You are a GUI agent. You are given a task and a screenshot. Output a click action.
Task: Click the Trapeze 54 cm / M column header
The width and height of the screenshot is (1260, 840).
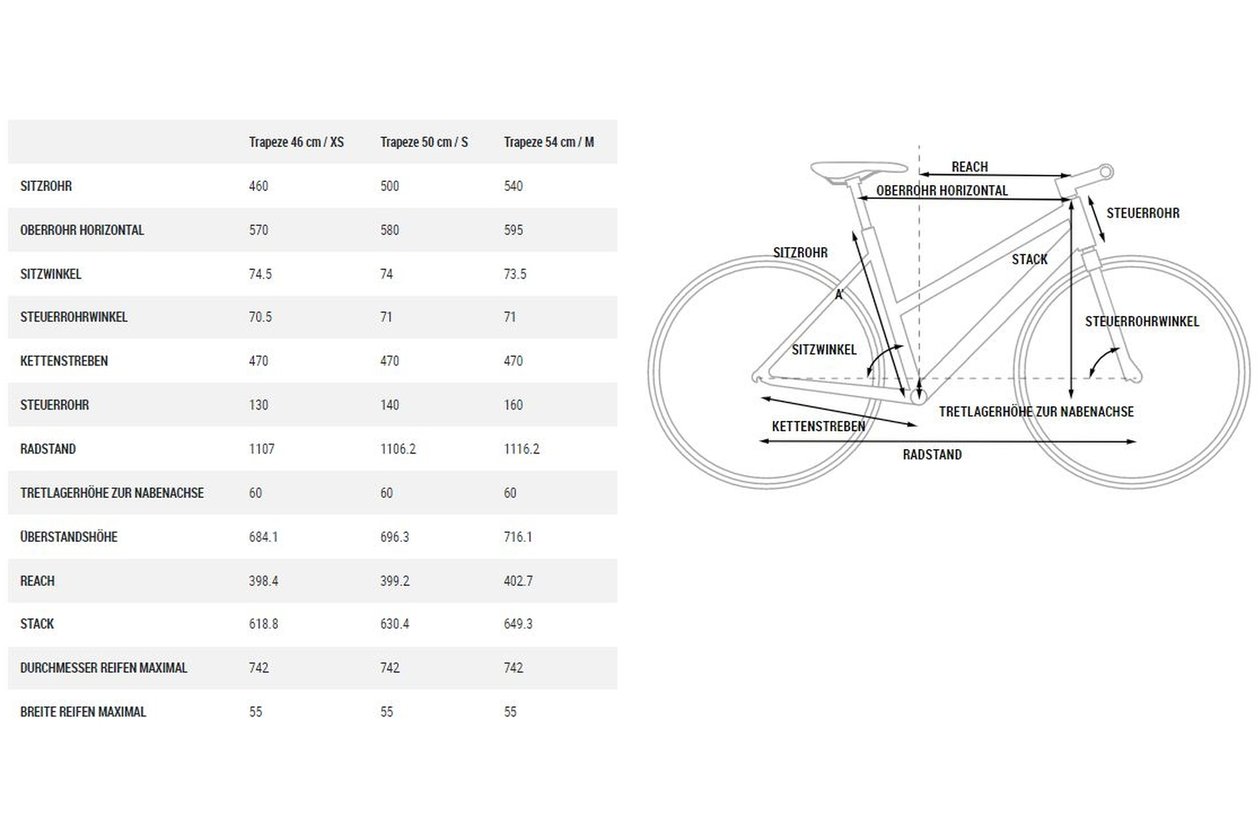pos(549,142)
